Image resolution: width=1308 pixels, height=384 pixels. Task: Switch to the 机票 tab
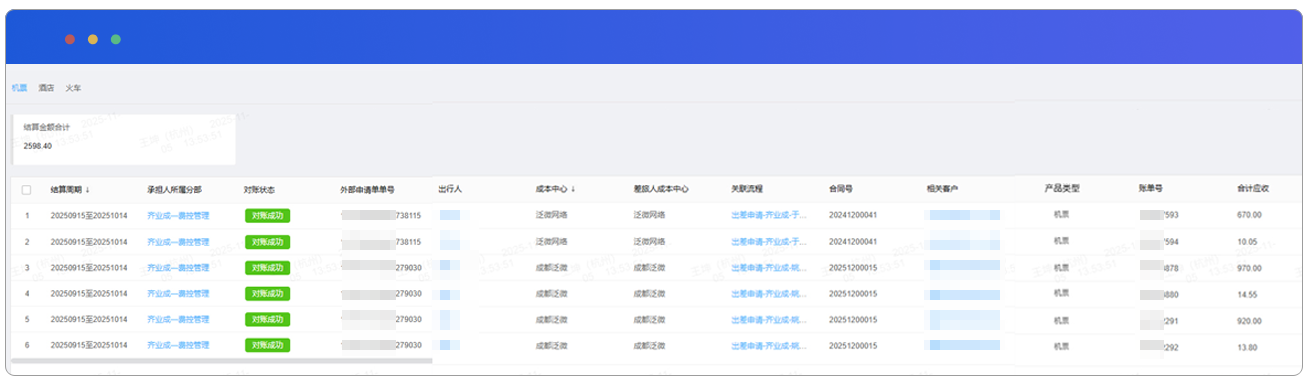(x=19, y=88)
